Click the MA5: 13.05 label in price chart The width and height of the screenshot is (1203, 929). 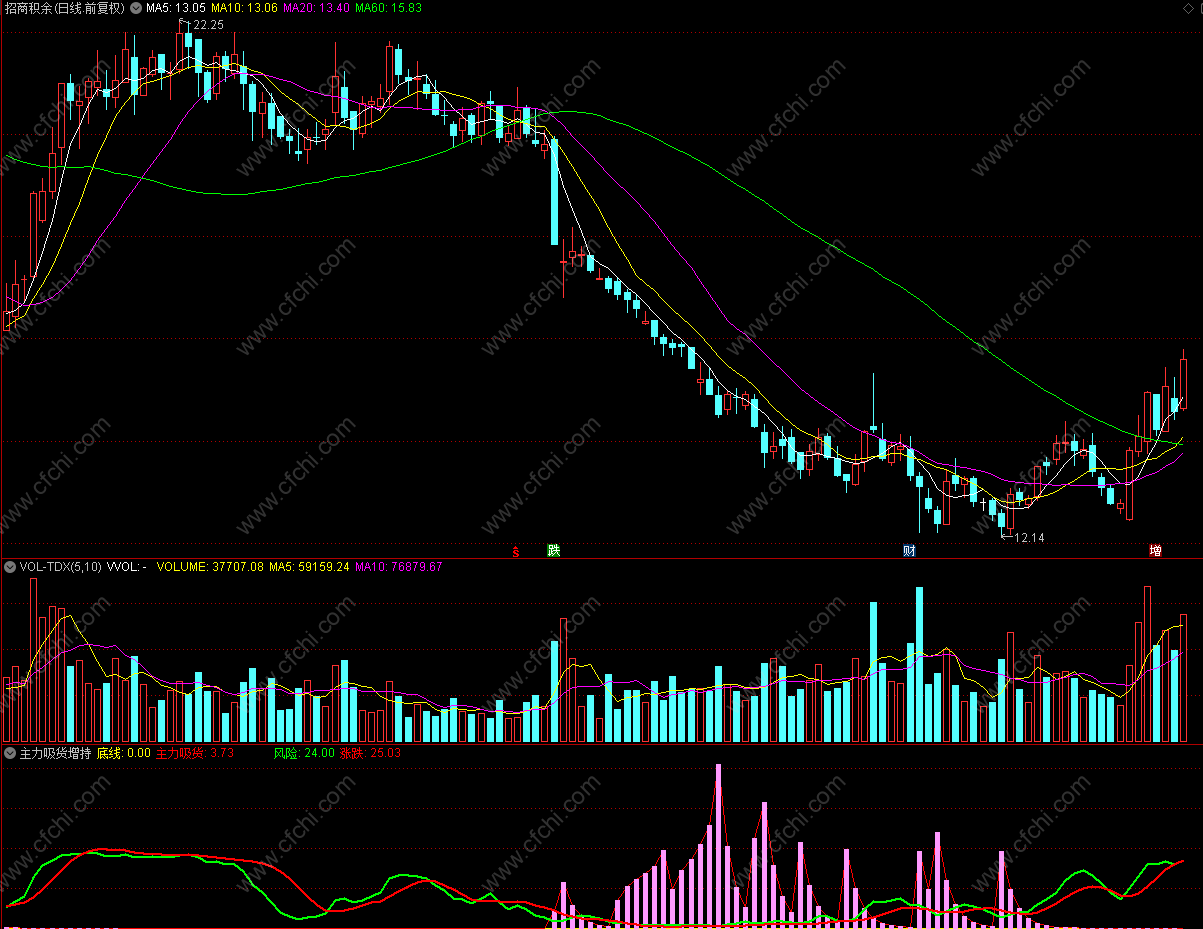click(x=176, y=8)
